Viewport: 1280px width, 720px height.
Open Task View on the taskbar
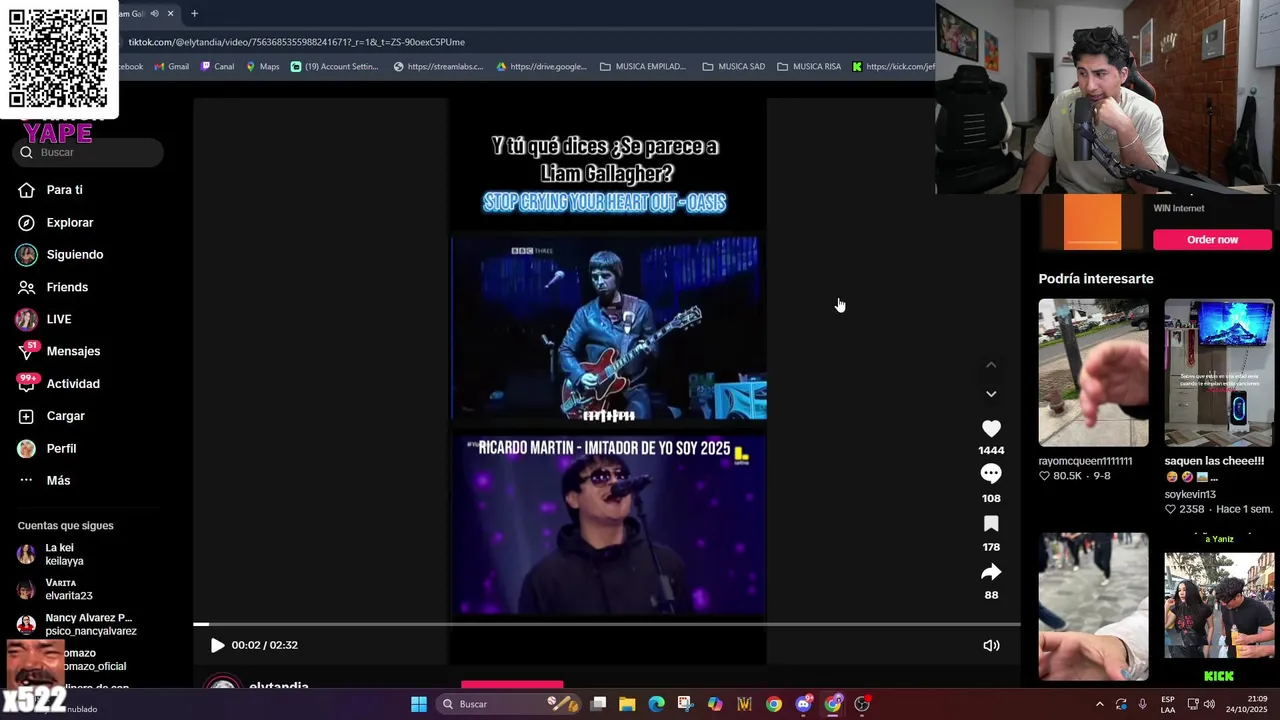click(x=598, y=704)
